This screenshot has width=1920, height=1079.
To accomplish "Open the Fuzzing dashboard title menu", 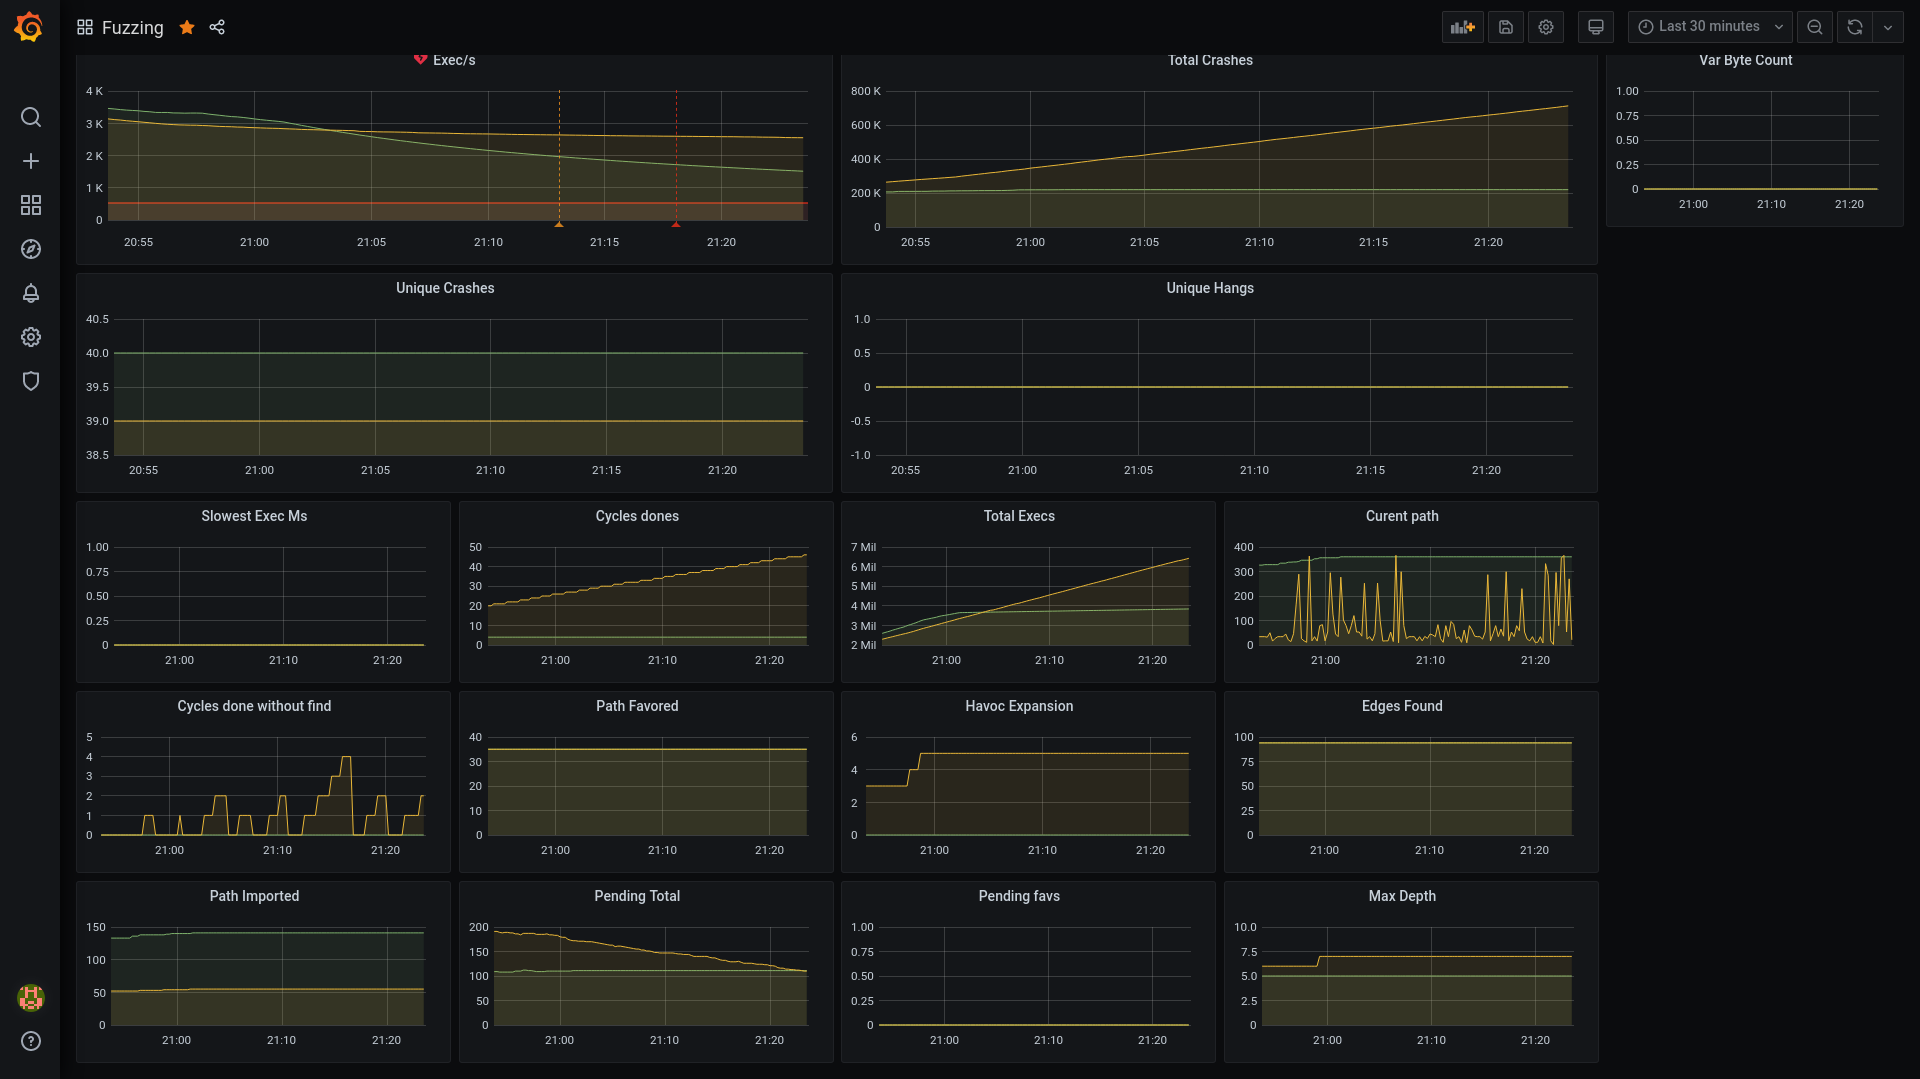I will pos(131,27).
